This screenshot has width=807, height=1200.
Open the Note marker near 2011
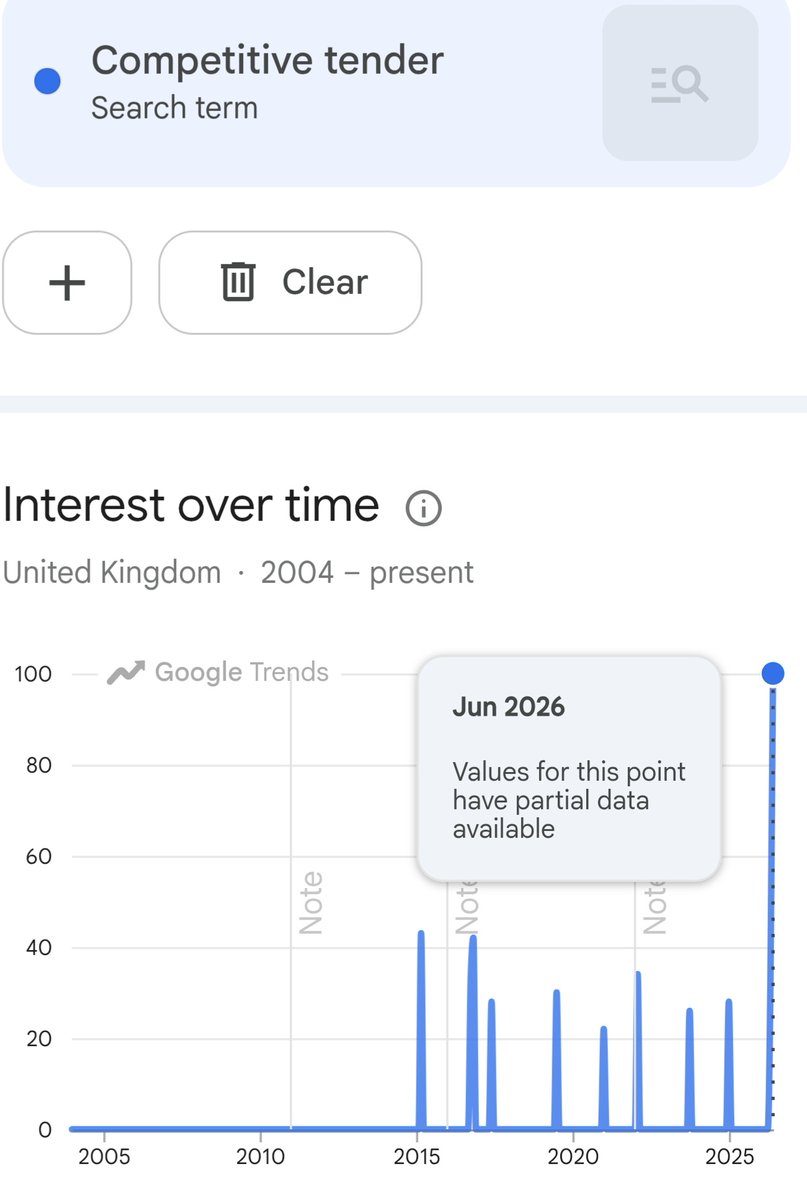click(311, 903)
